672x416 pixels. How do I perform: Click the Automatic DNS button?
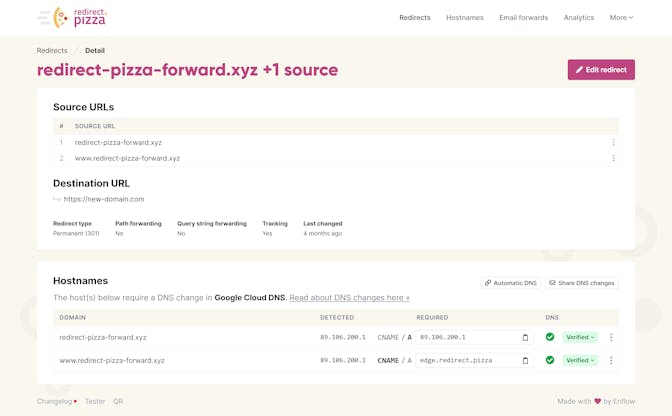tap(511, 283)
